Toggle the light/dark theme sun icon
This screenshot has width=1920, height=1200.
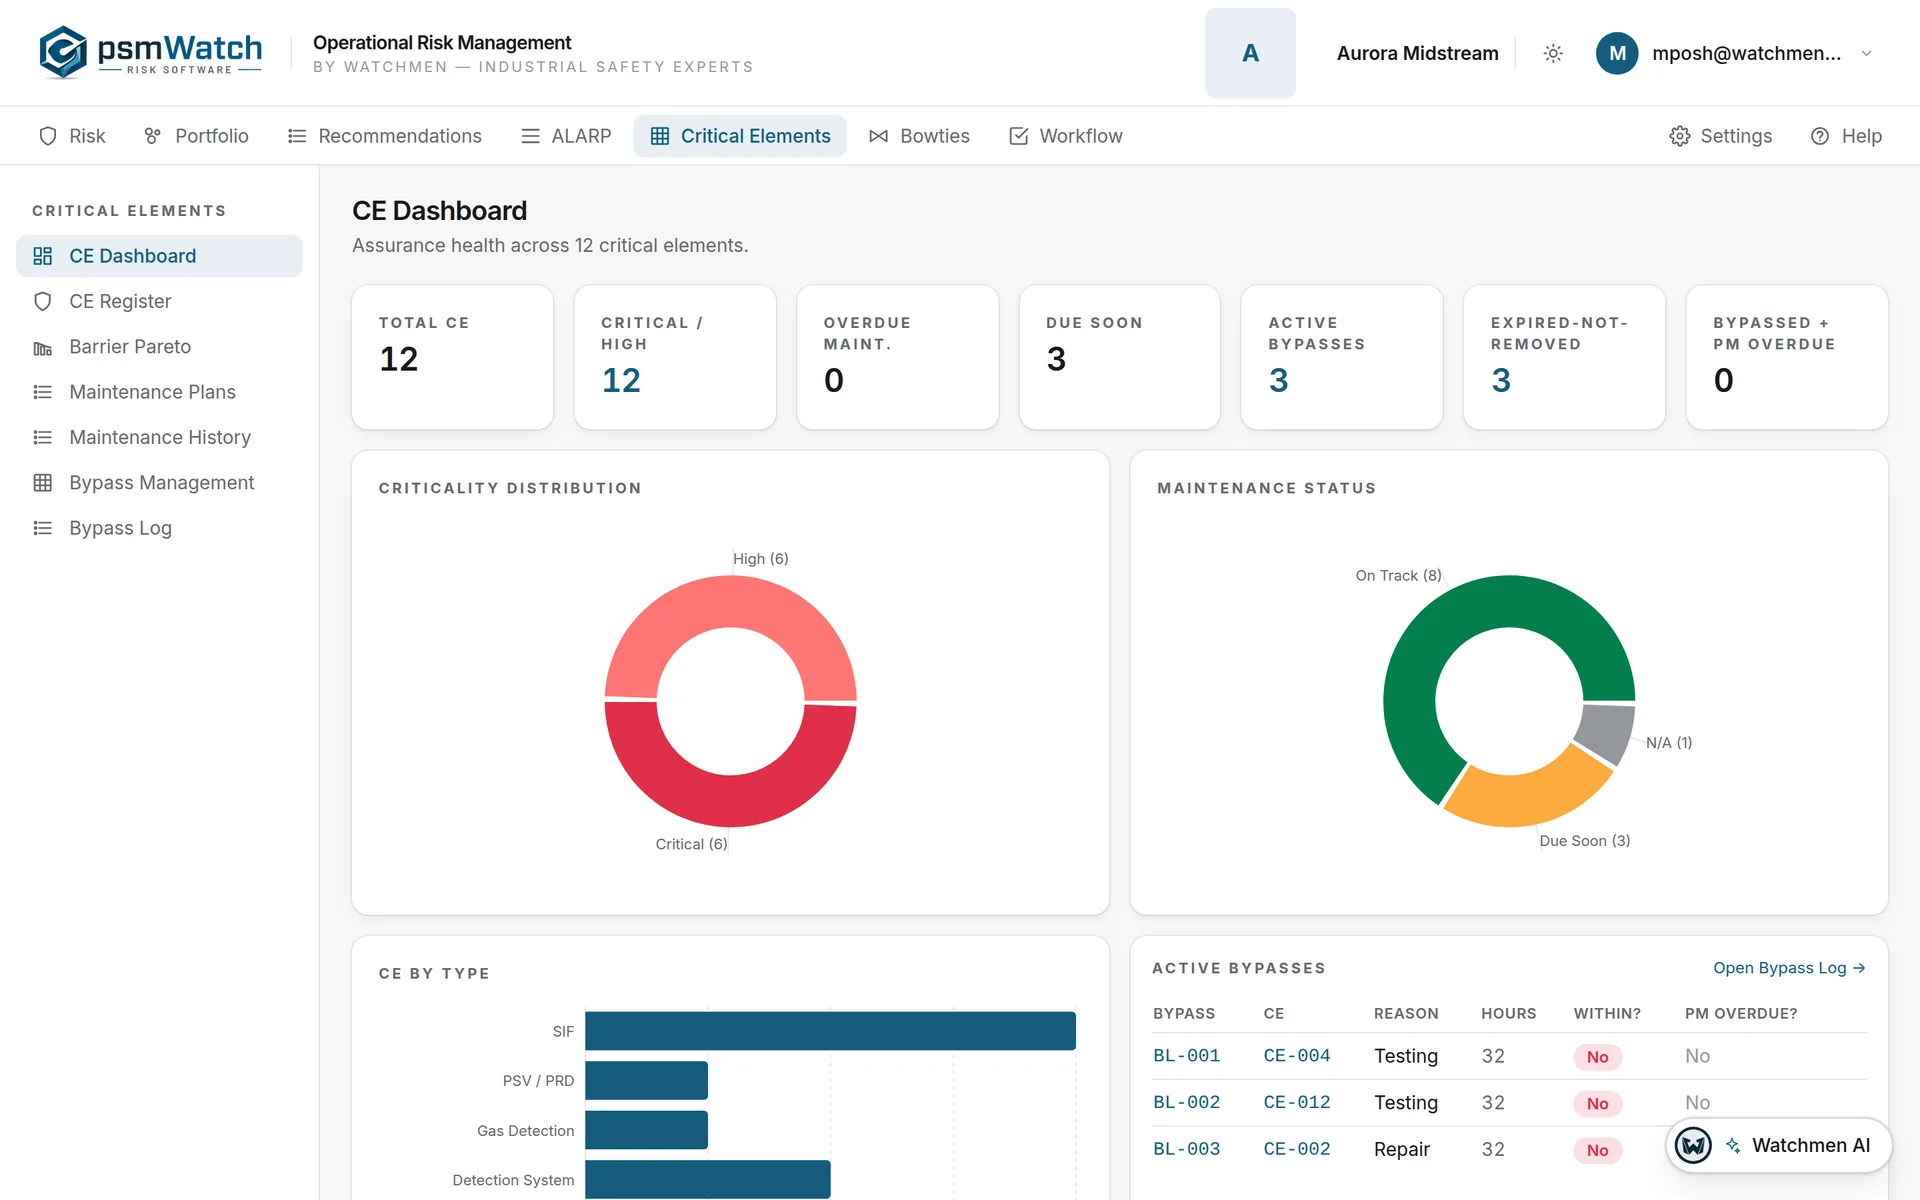click(1553, 53)
